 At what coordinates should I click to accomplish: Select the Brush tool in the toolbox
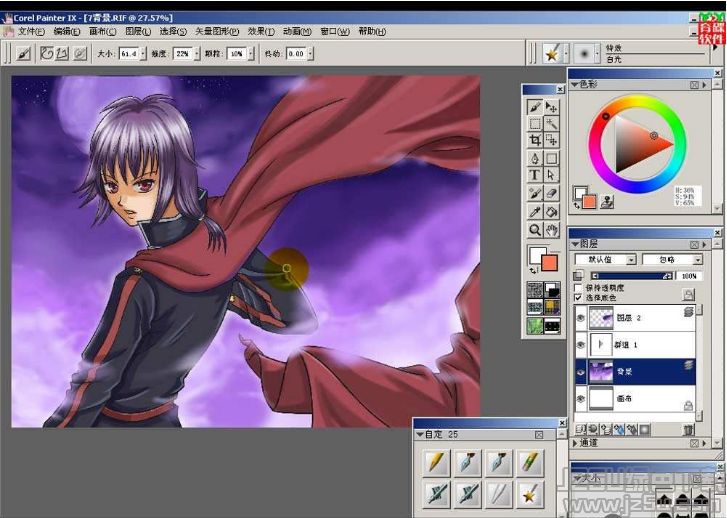tap(535, 107)
